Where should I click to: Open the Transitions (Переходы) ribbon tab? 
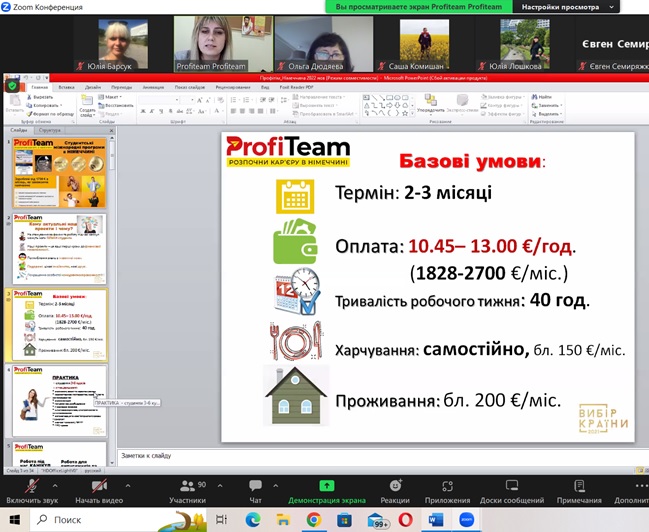(x=121, y=87)
